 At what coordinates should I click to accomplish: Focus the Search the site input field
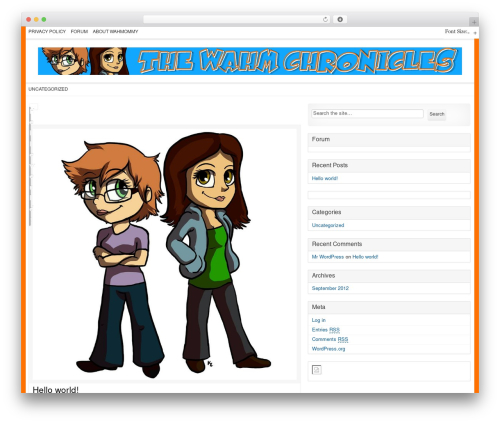(367, 113)
